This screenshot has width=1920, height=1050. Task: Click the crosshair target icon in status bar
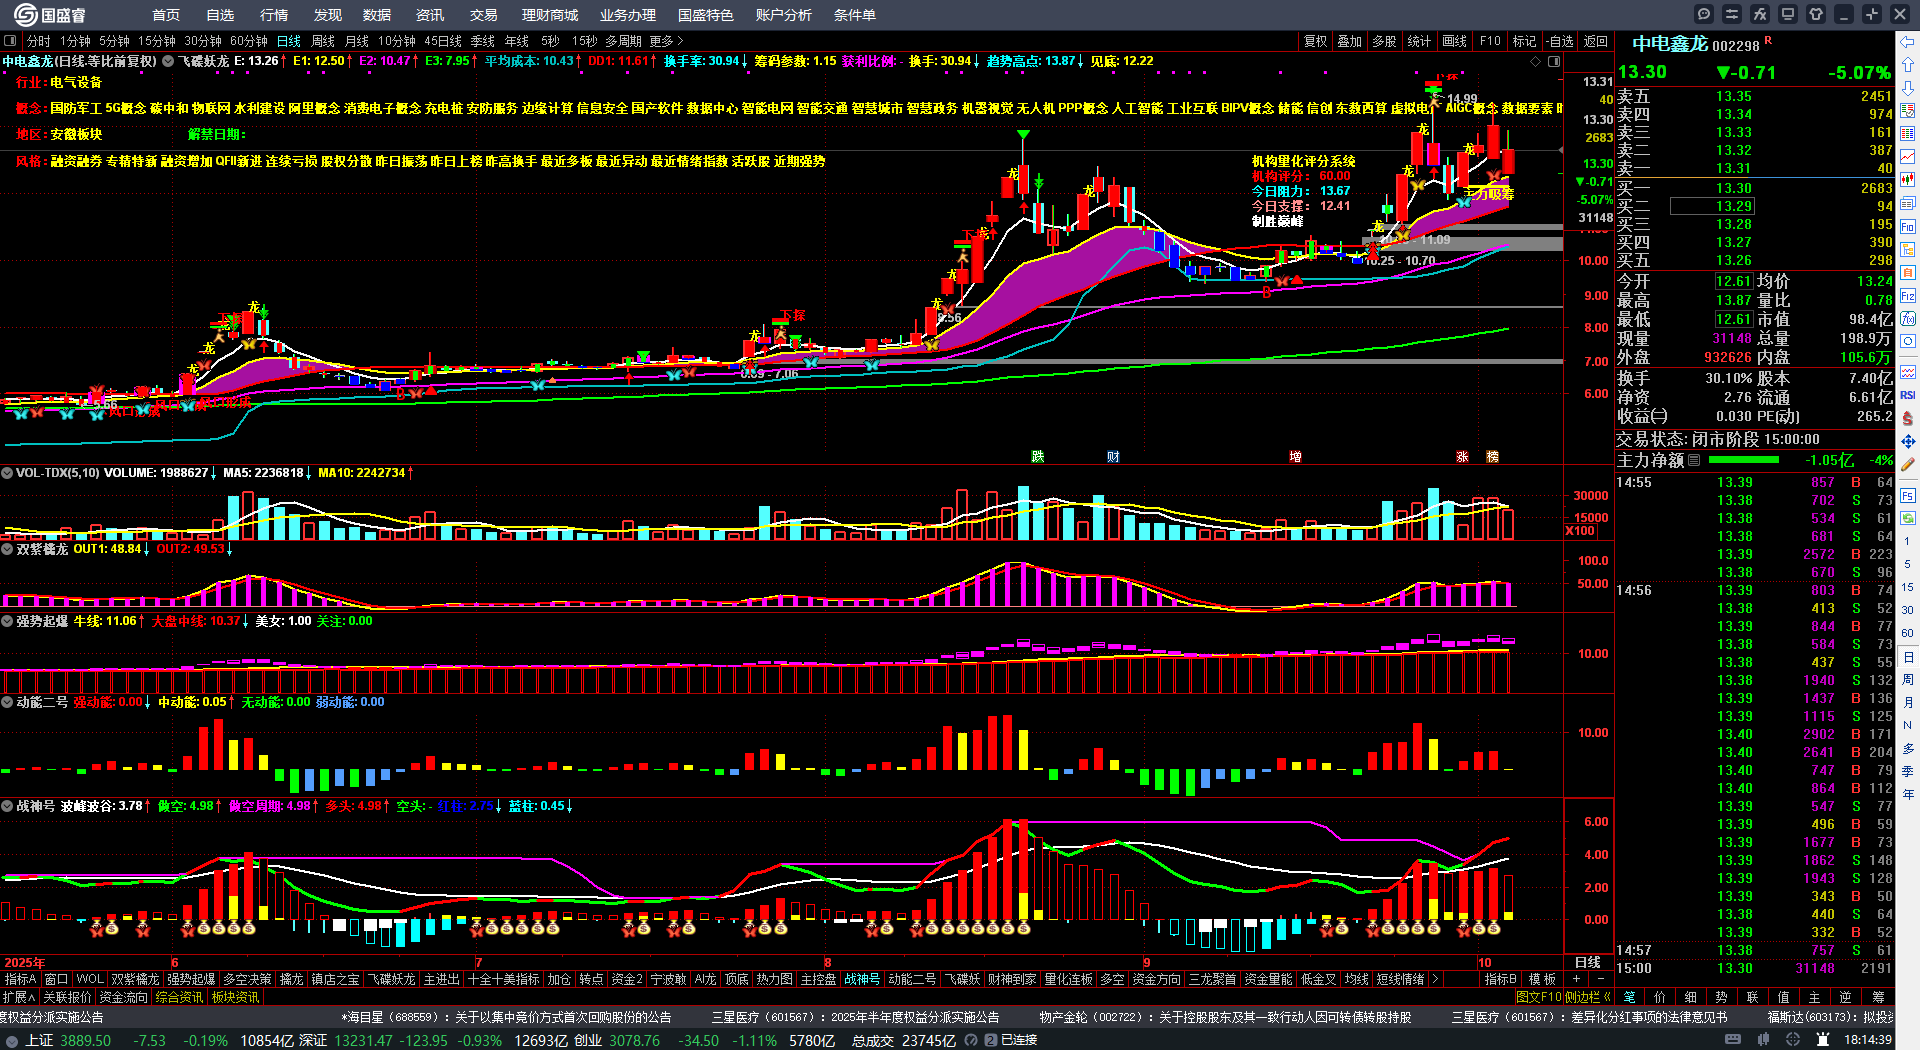point(1795,1040)
